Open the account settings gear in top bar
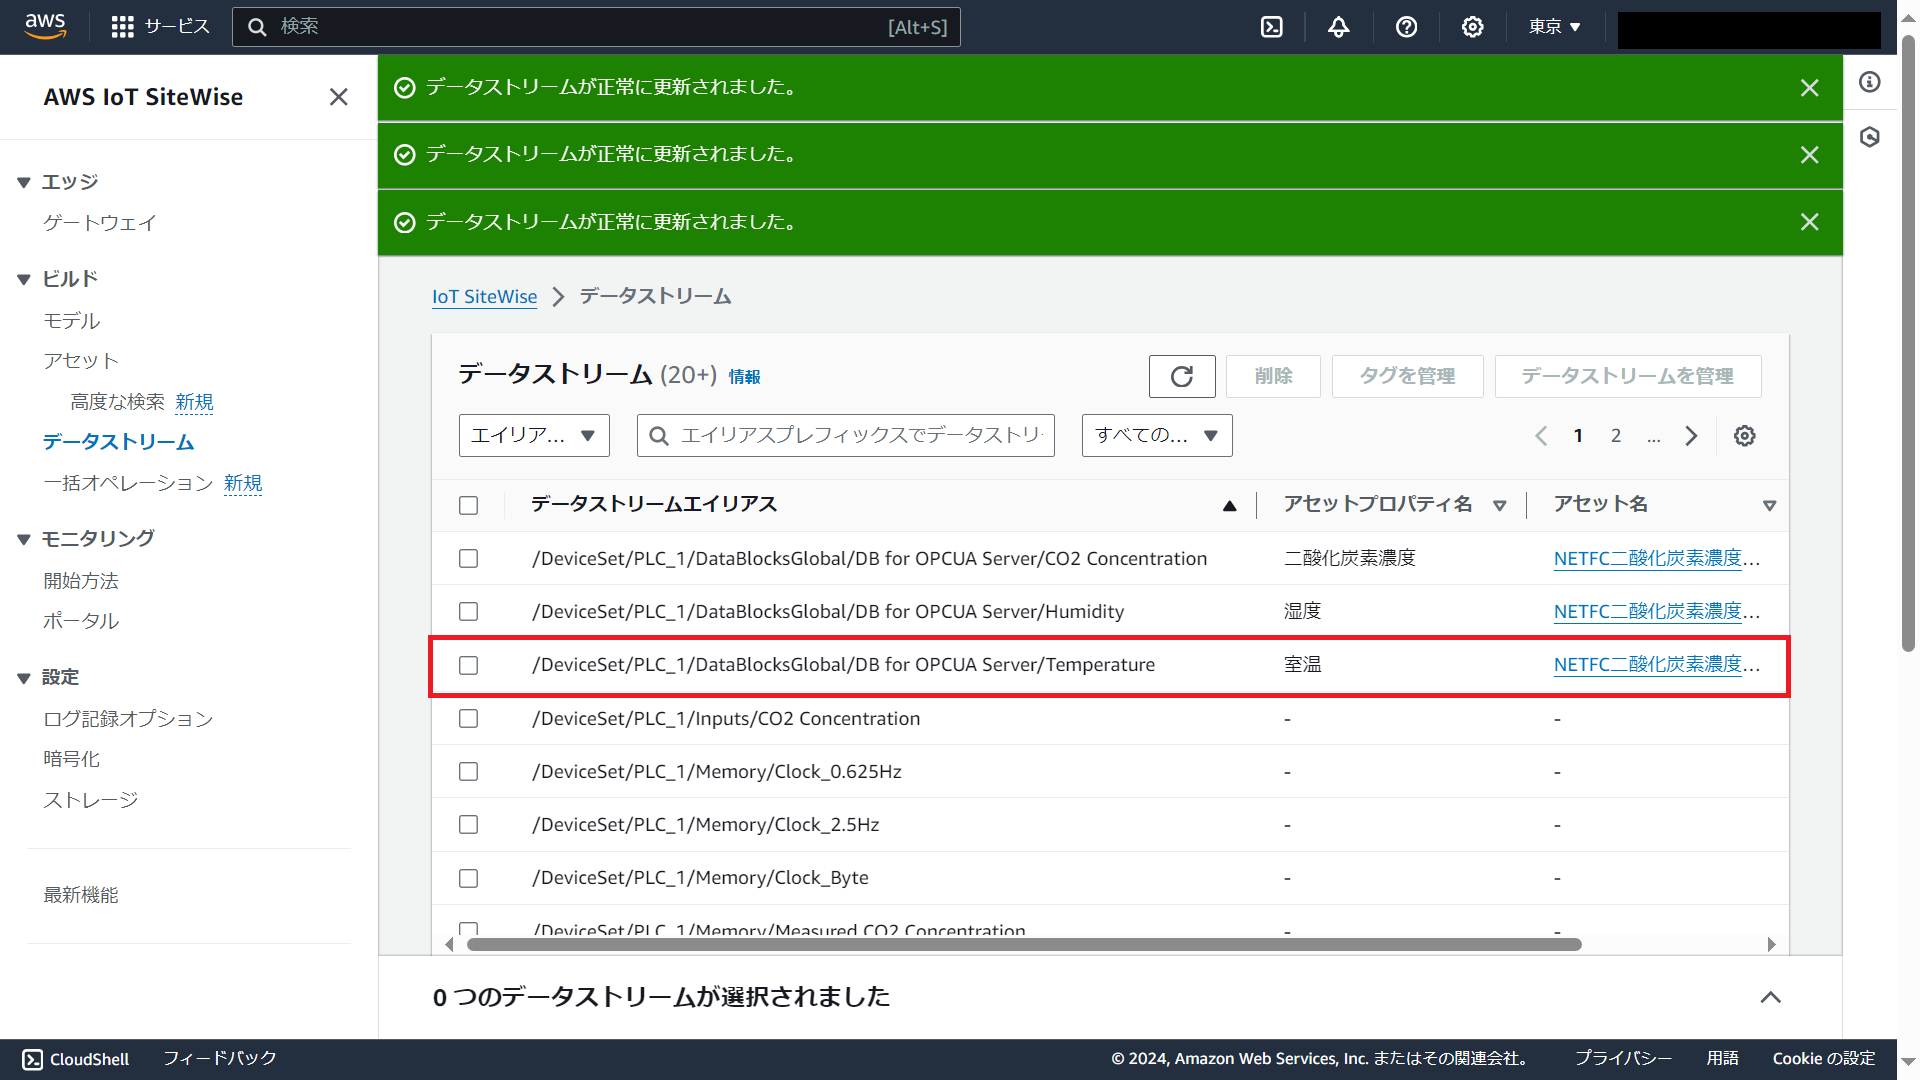The height and width of the screenshot is (1080, 1920). (x=1472, y=27)
